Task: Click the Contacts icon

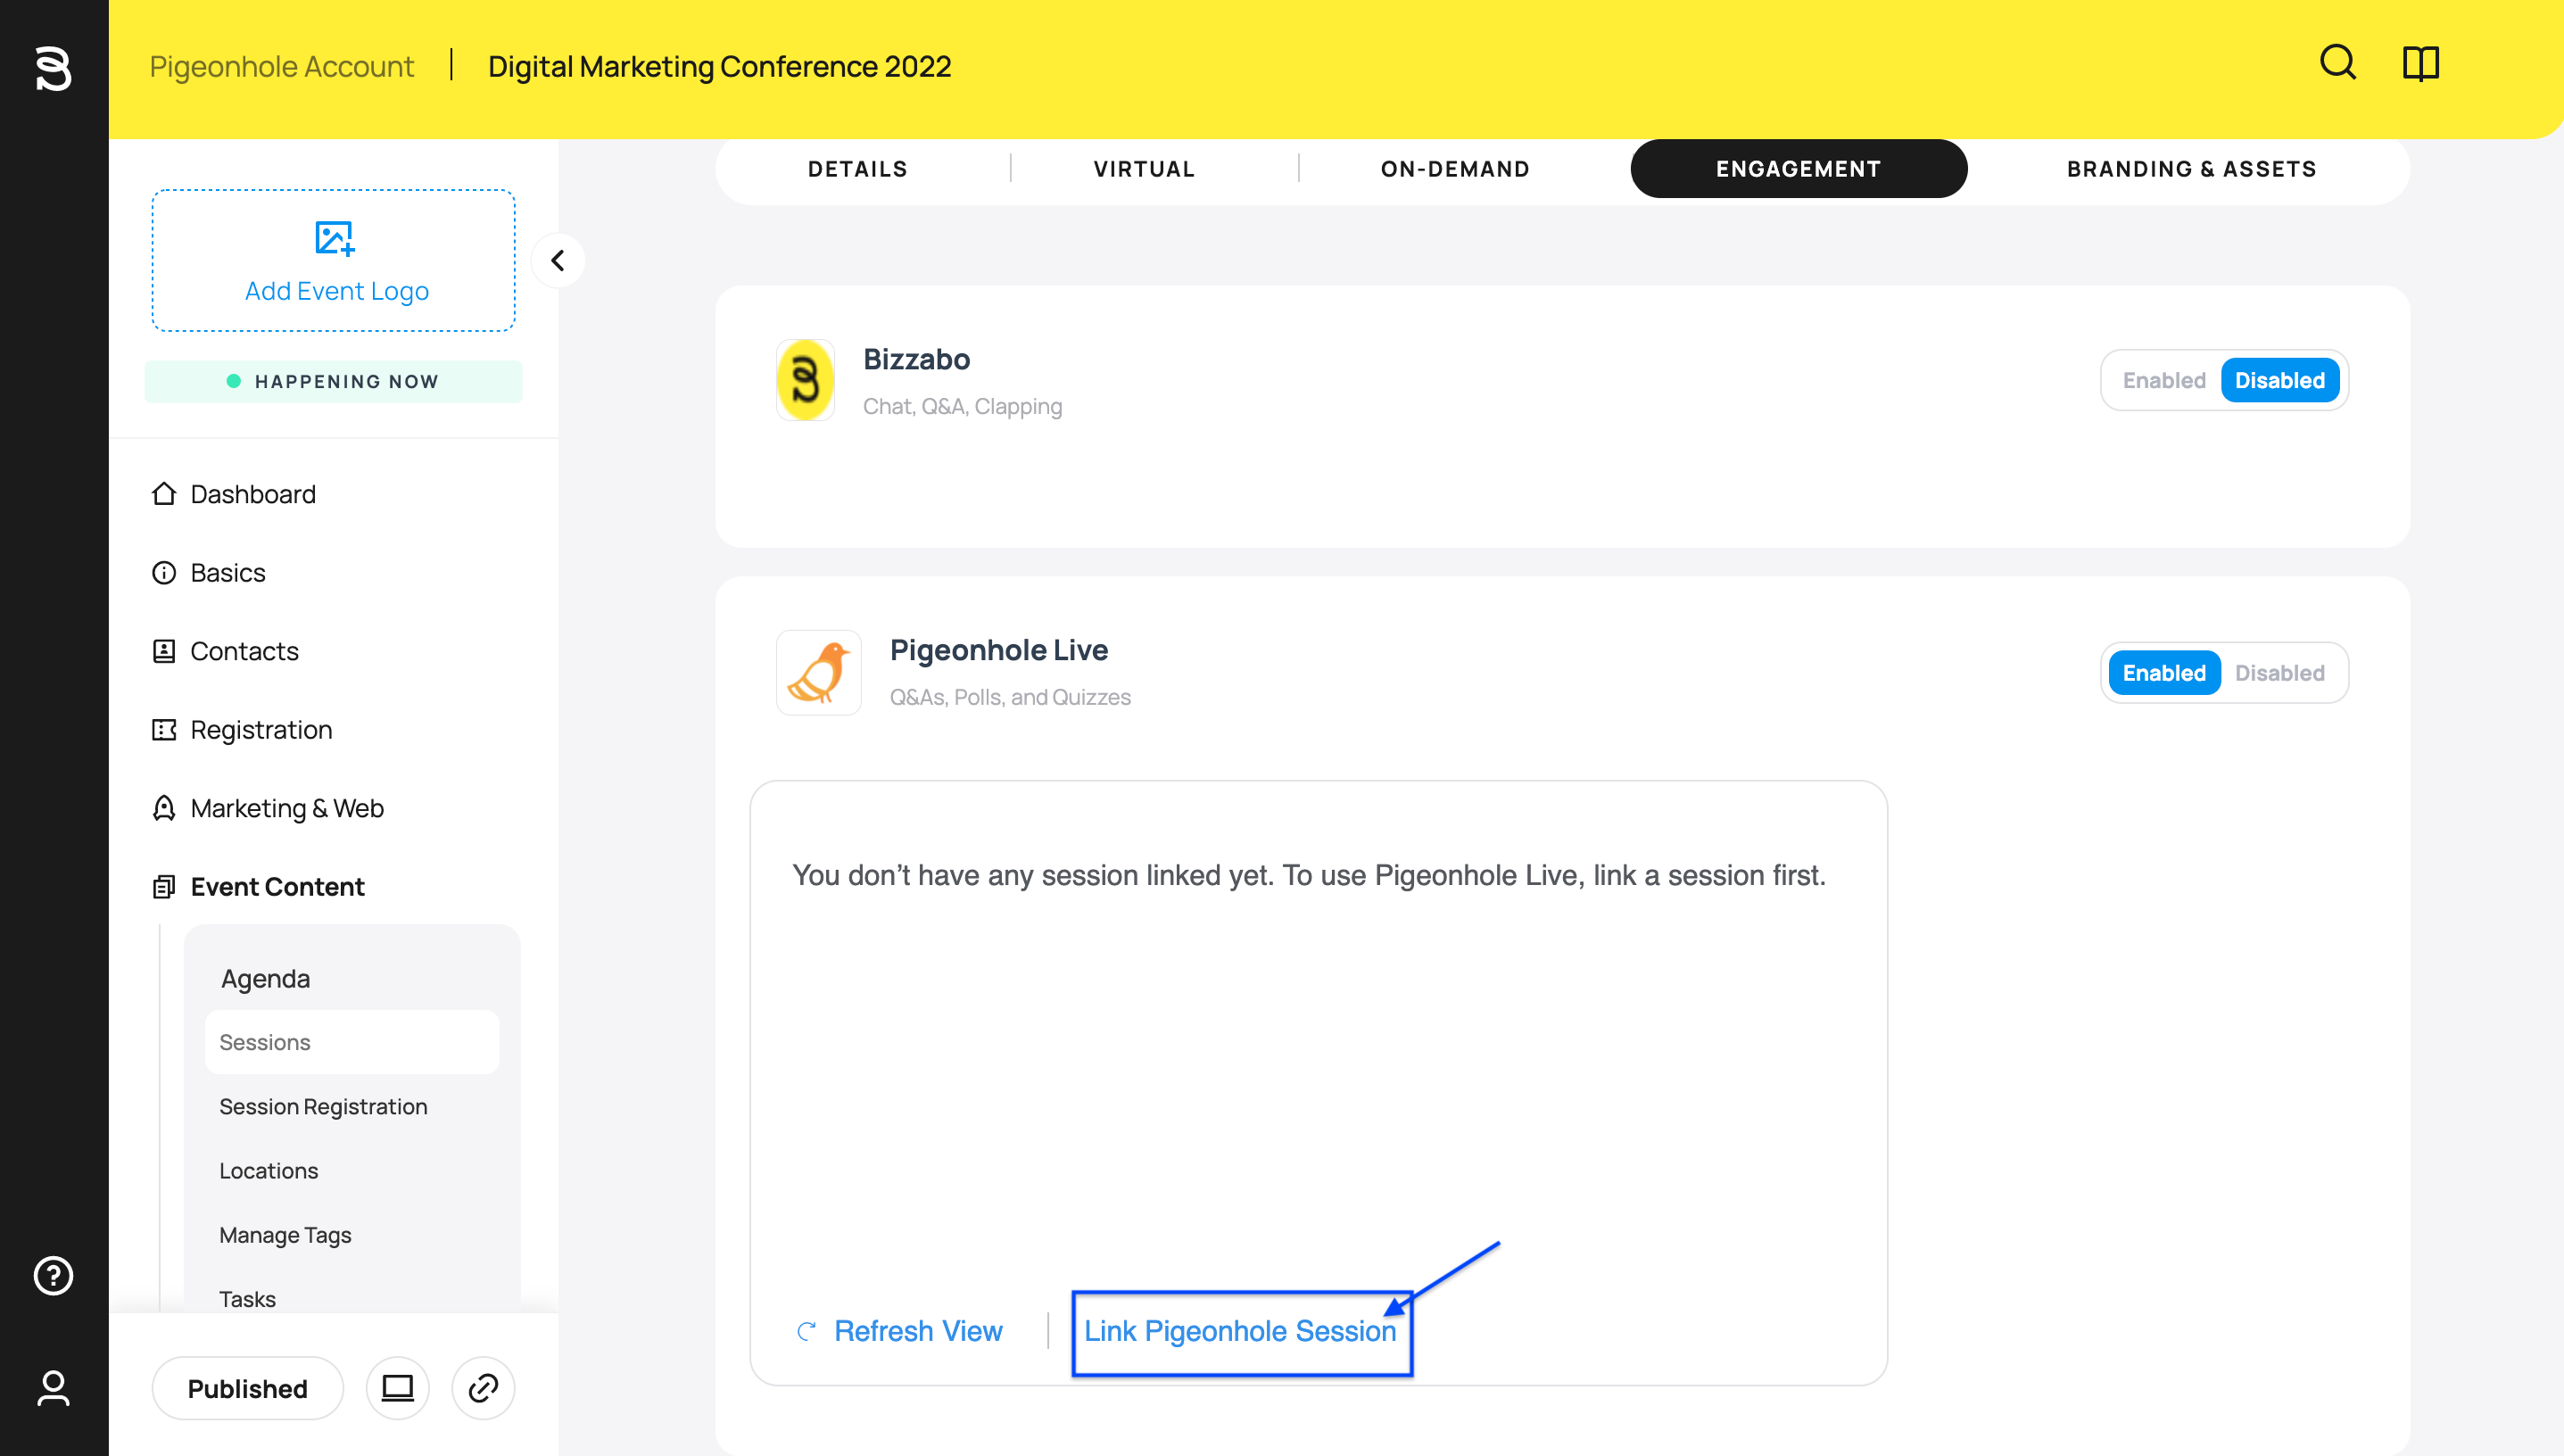Action: point(164,651)
